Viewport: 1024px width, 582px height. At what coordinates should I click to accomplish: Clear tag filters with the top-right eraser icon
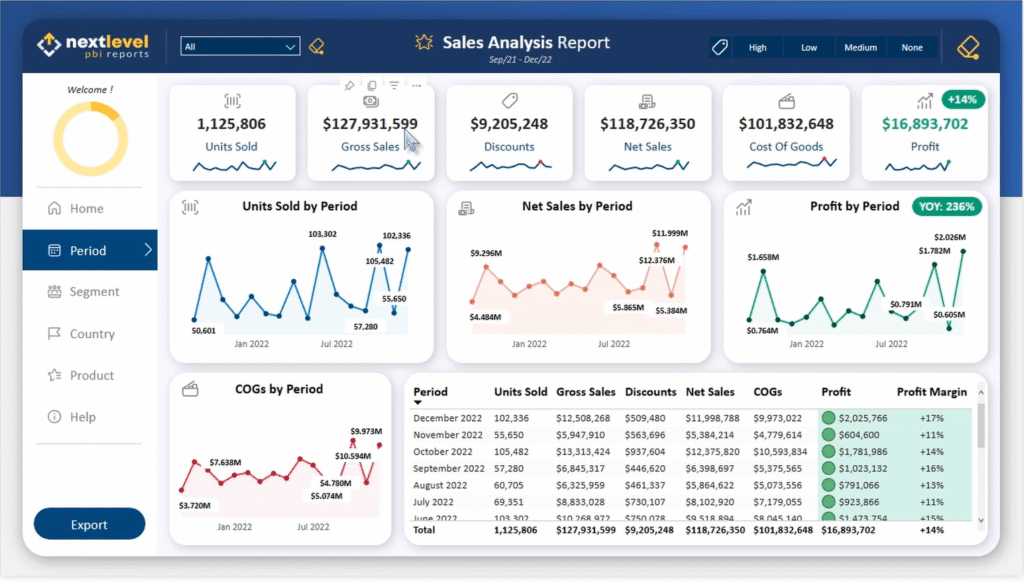coord(968,46)
